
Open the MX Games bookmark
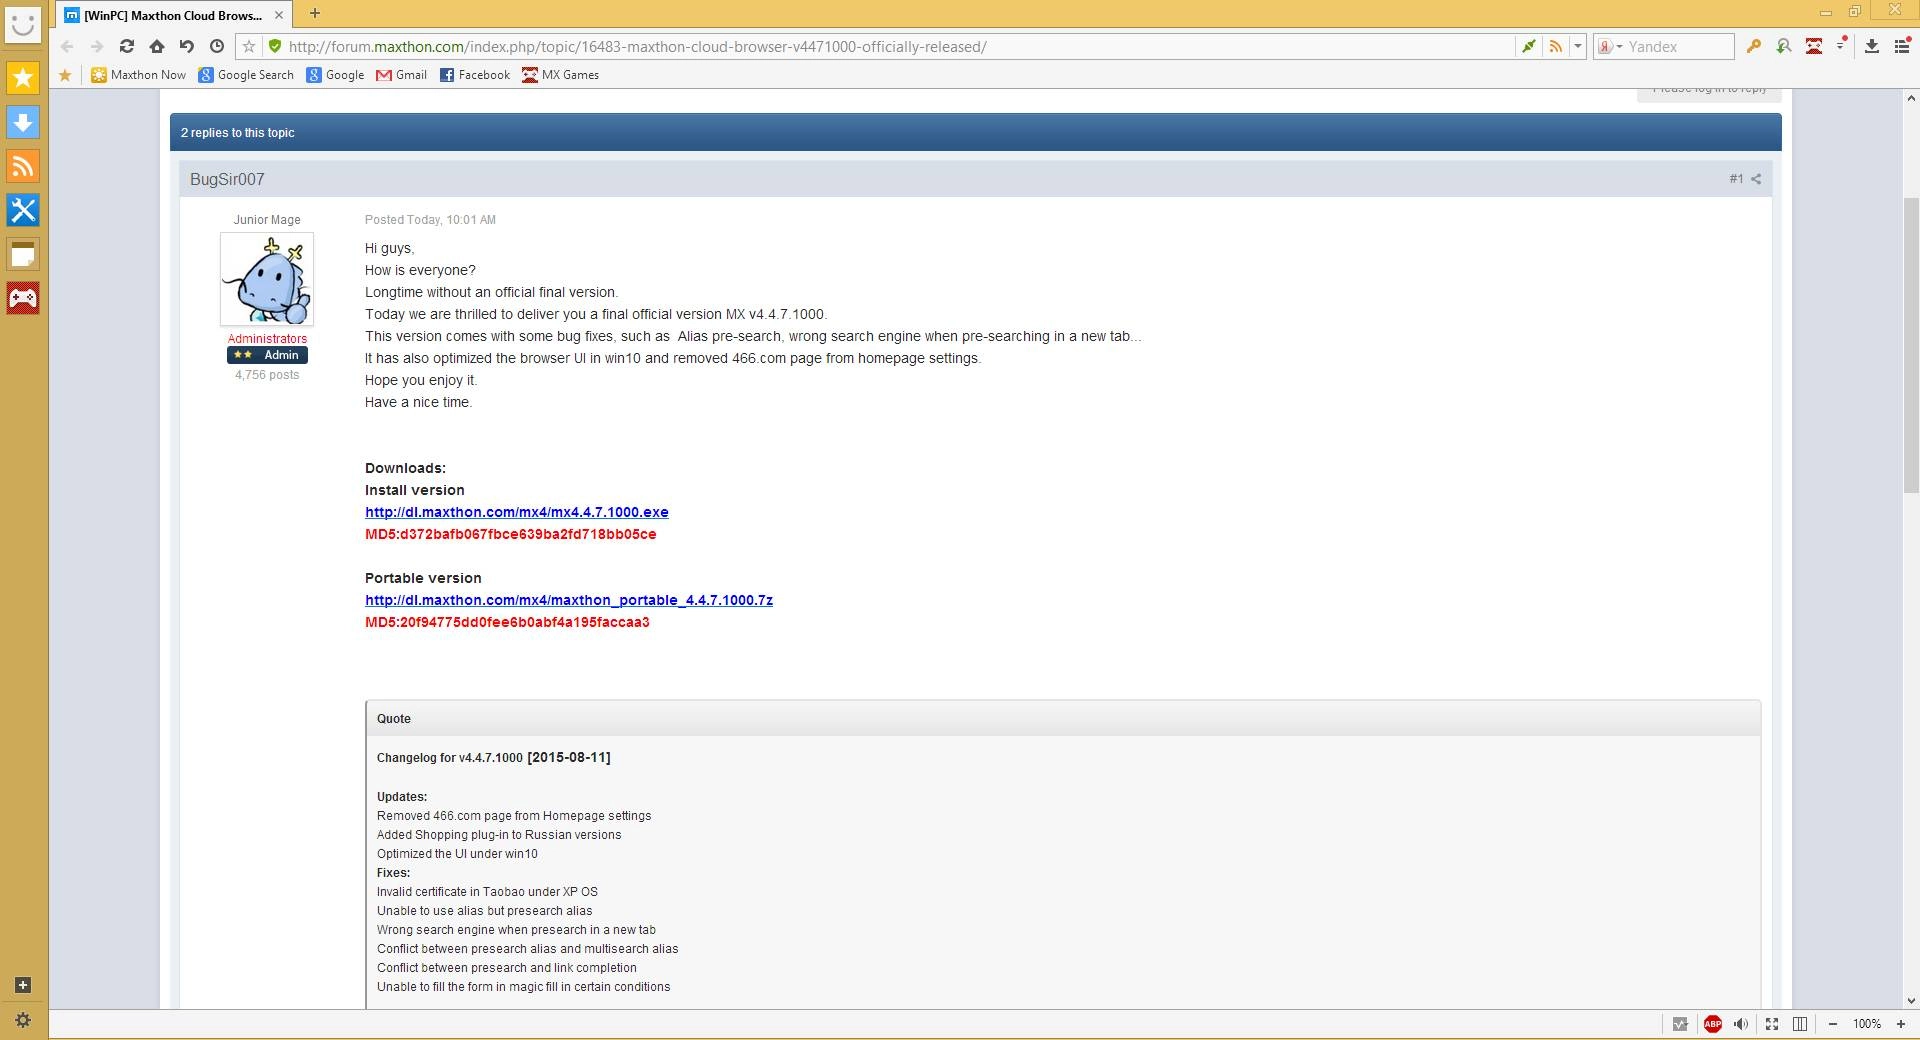pos(560,75)
